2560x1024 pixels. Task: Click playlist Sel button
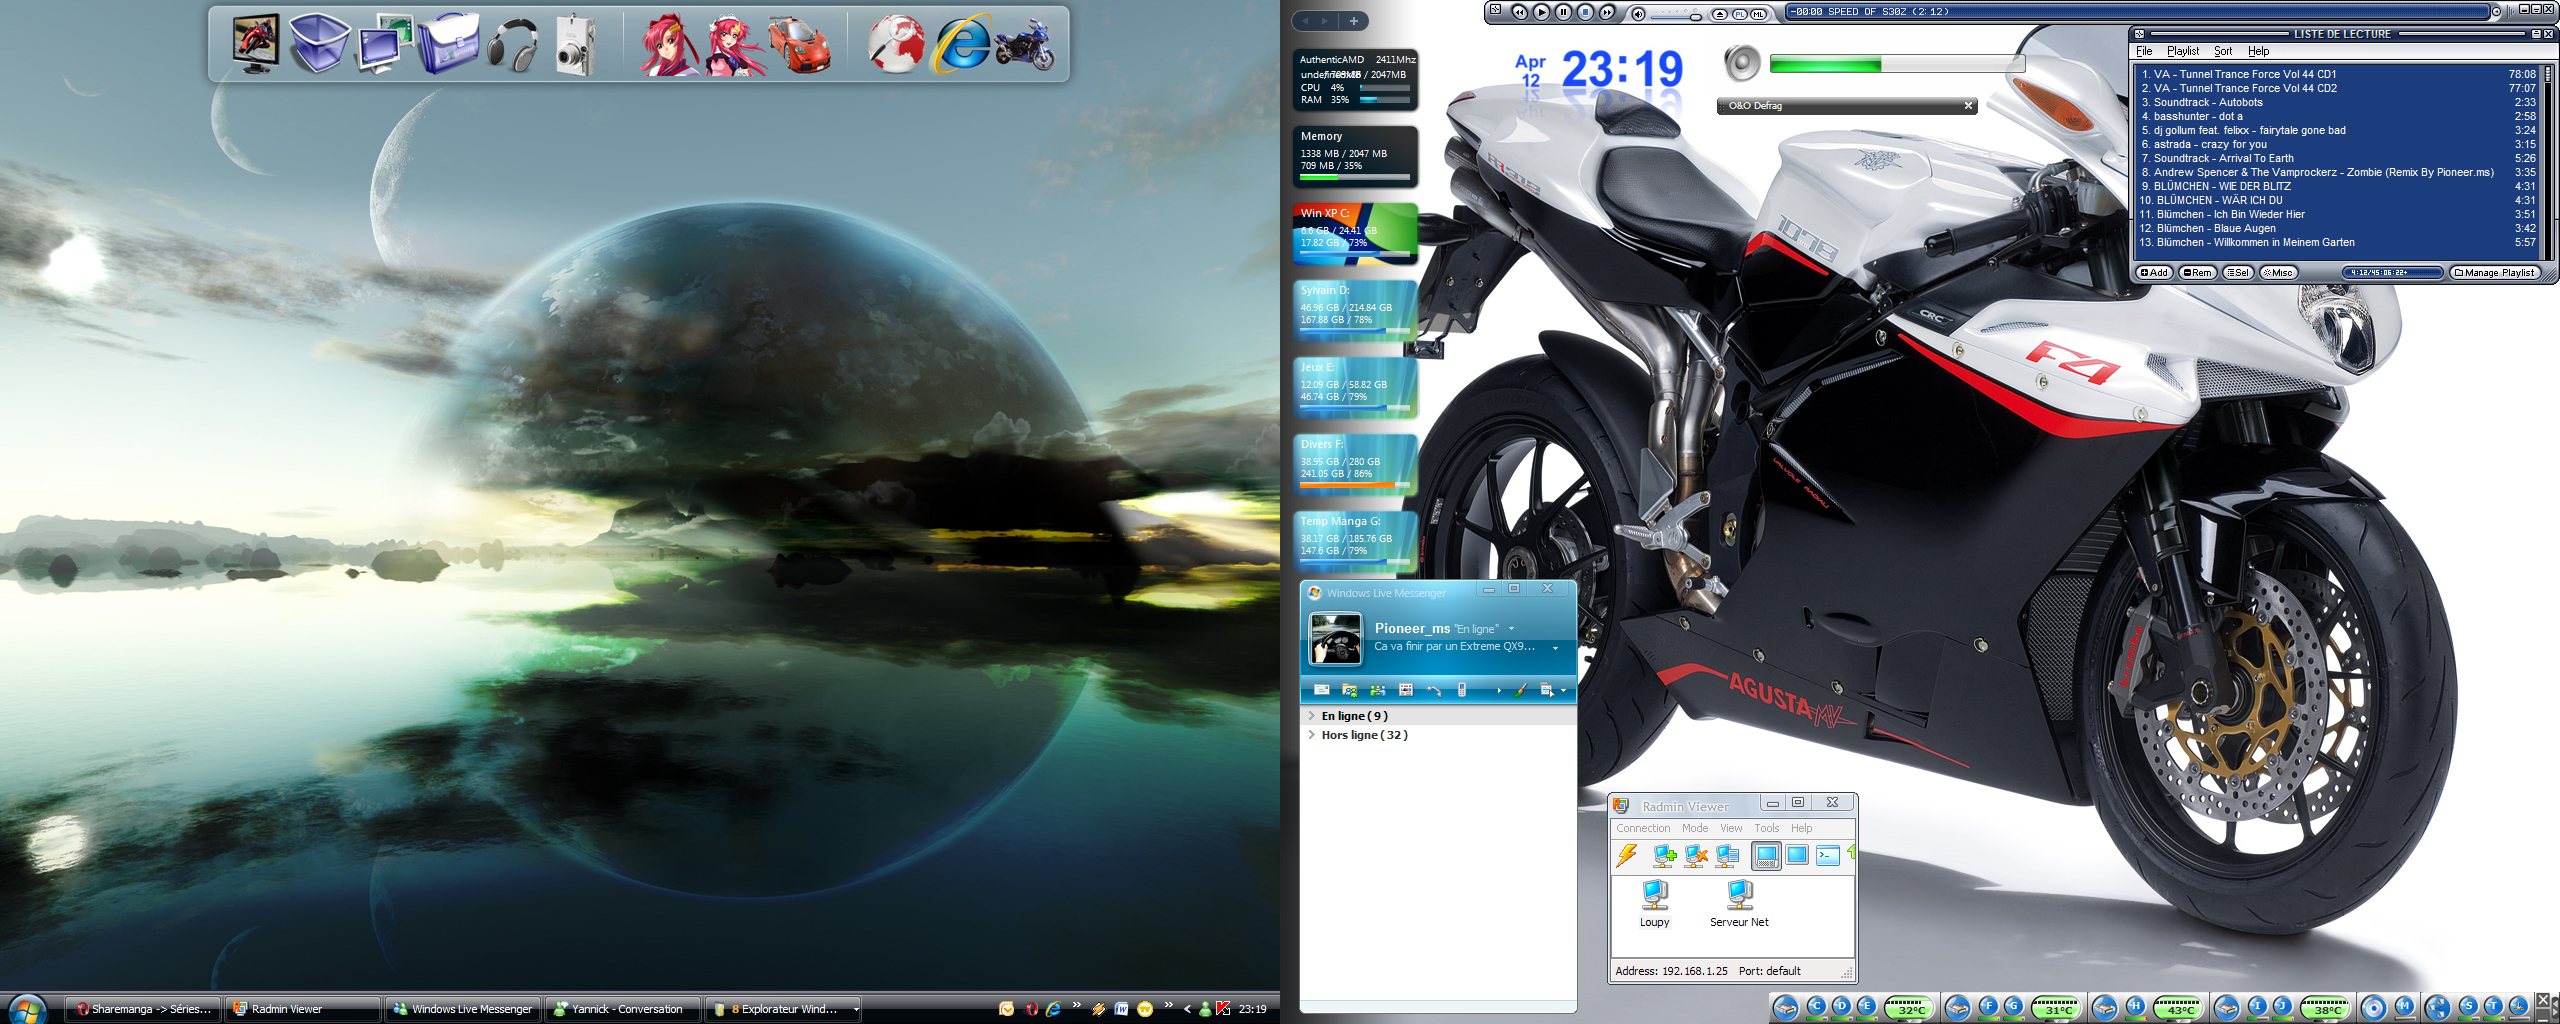(2238, 273)
